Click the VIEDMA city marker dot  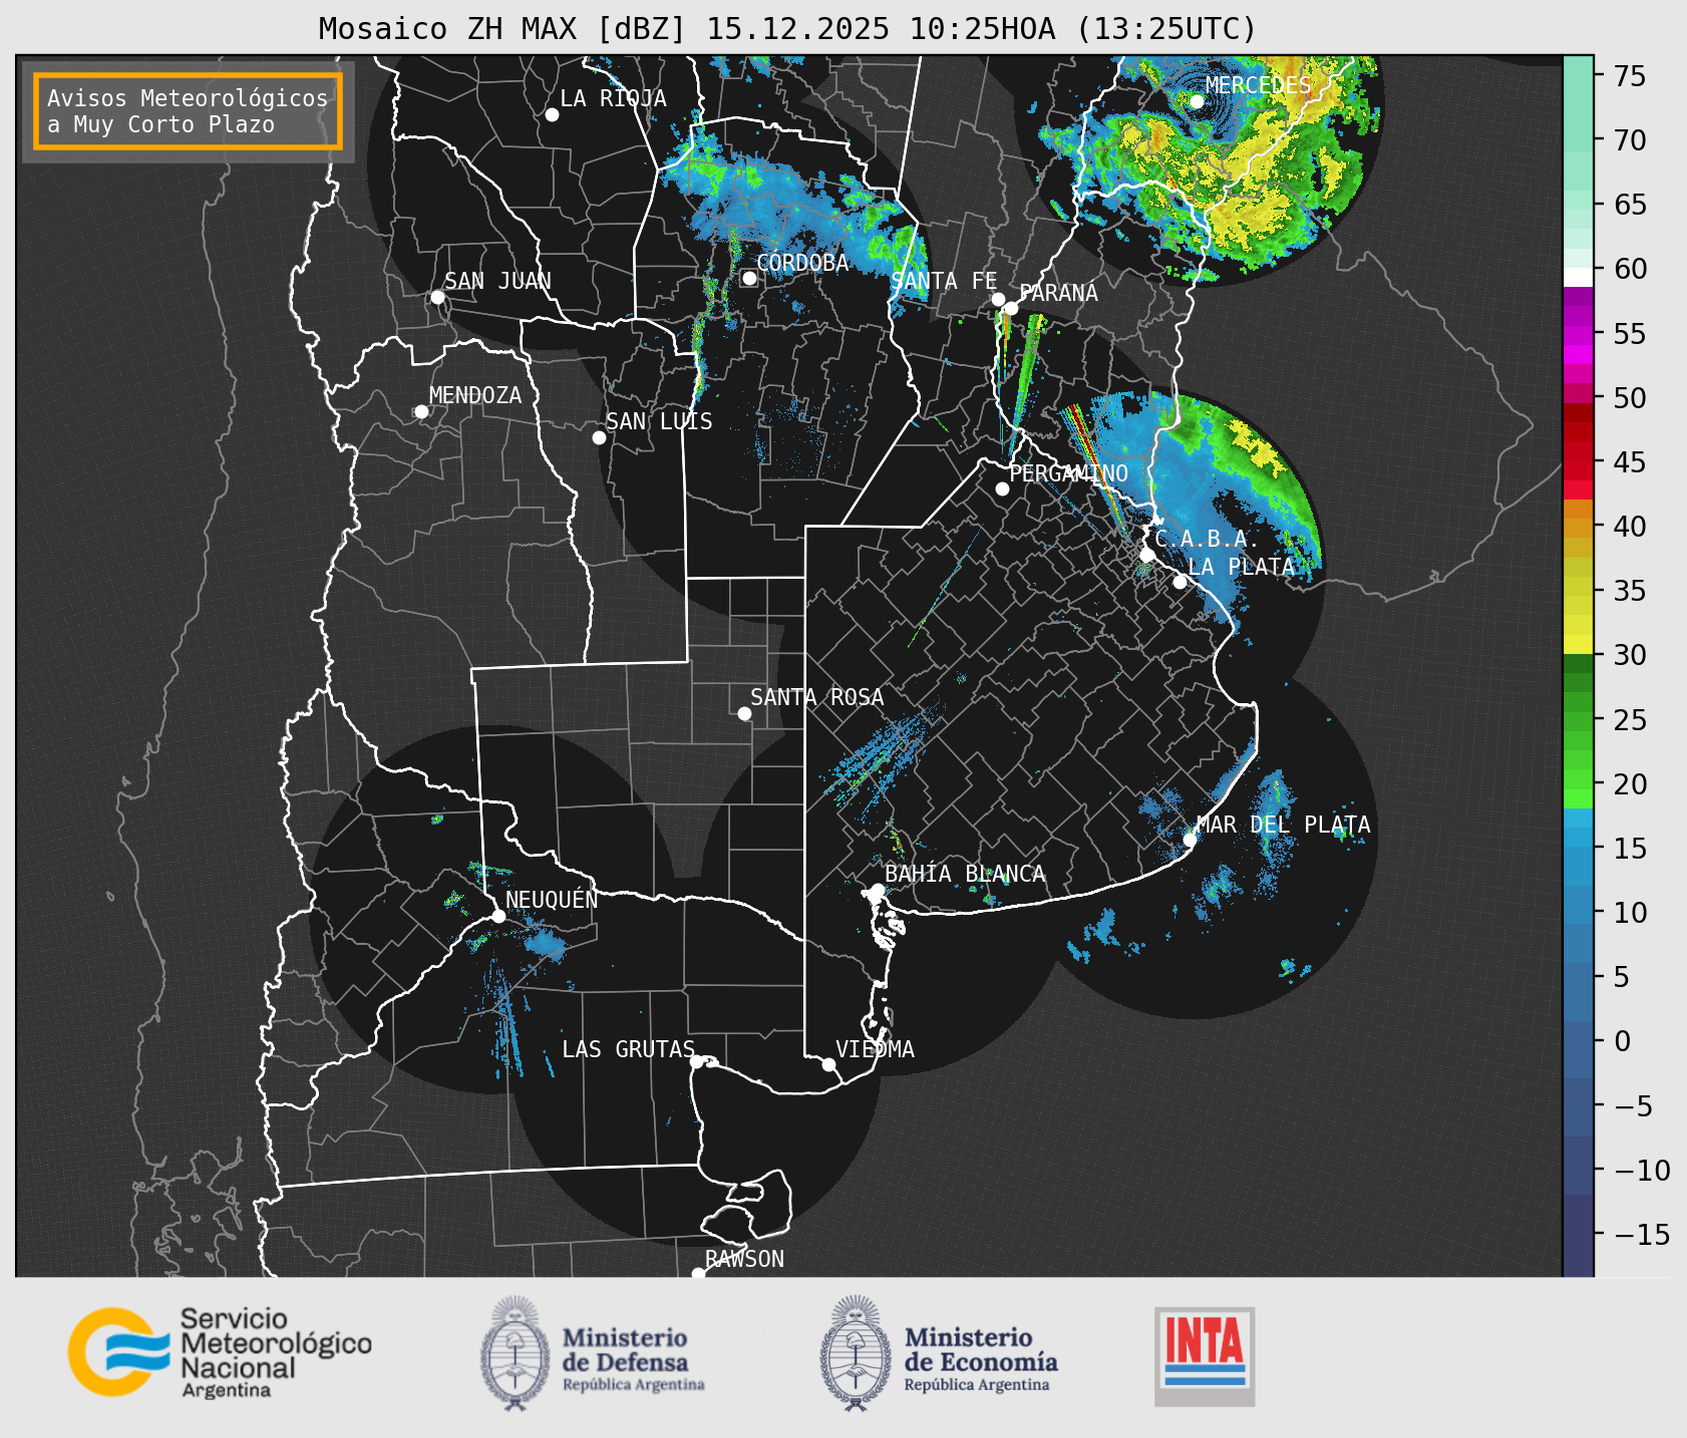click(x=829, y=1064)
